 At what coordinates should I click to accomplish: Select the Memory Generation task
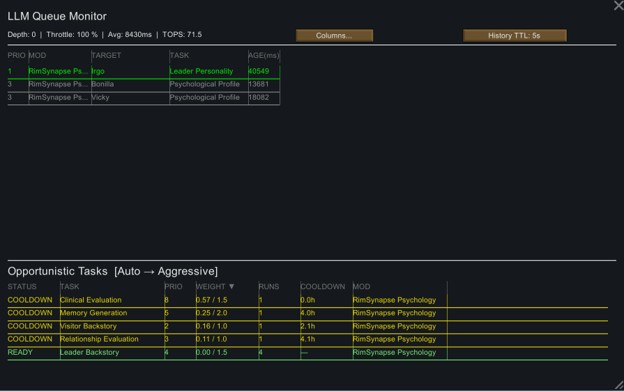point(94,313)
